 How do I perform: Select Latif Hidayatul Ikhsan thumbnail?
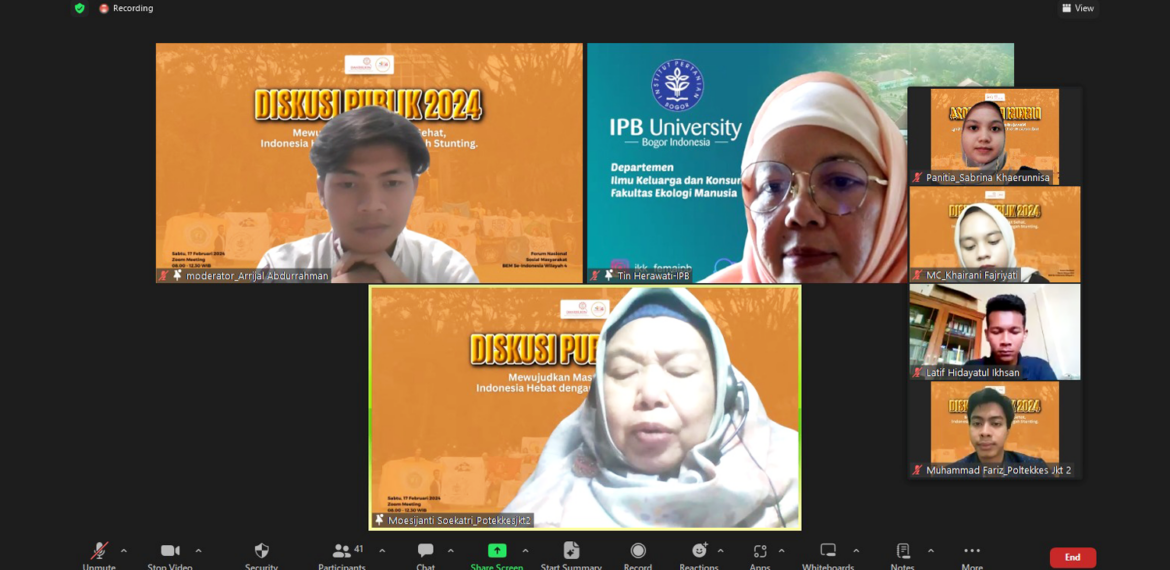[995, 332]
